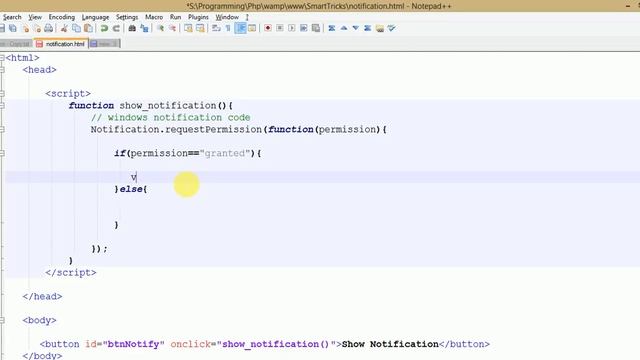Fold the show_notification function block

pos(2,106)
